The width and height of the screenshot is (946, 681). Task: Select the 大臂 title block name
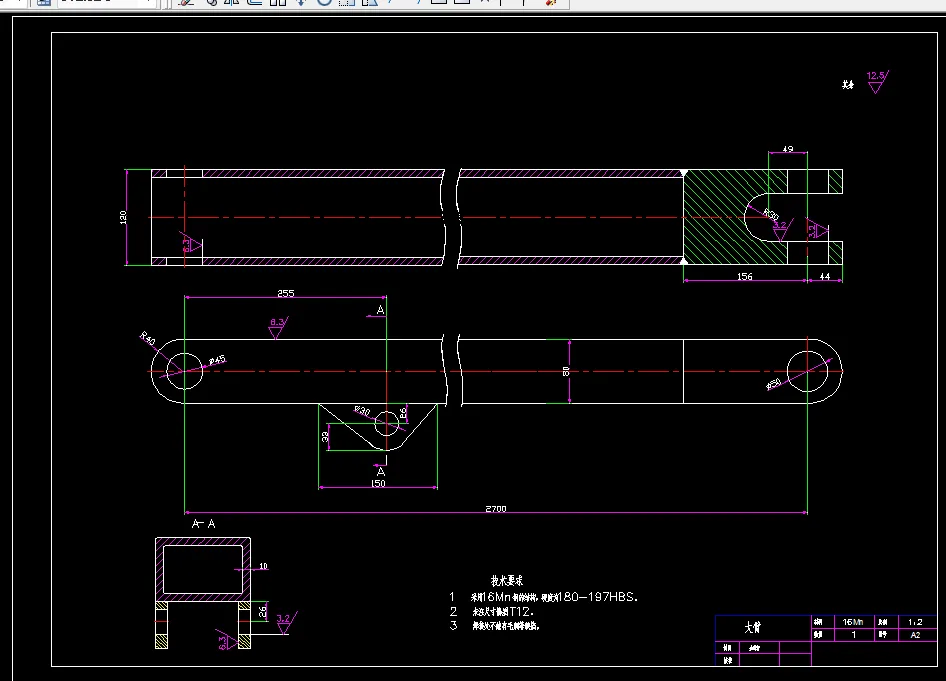click(x=752, y=627)
